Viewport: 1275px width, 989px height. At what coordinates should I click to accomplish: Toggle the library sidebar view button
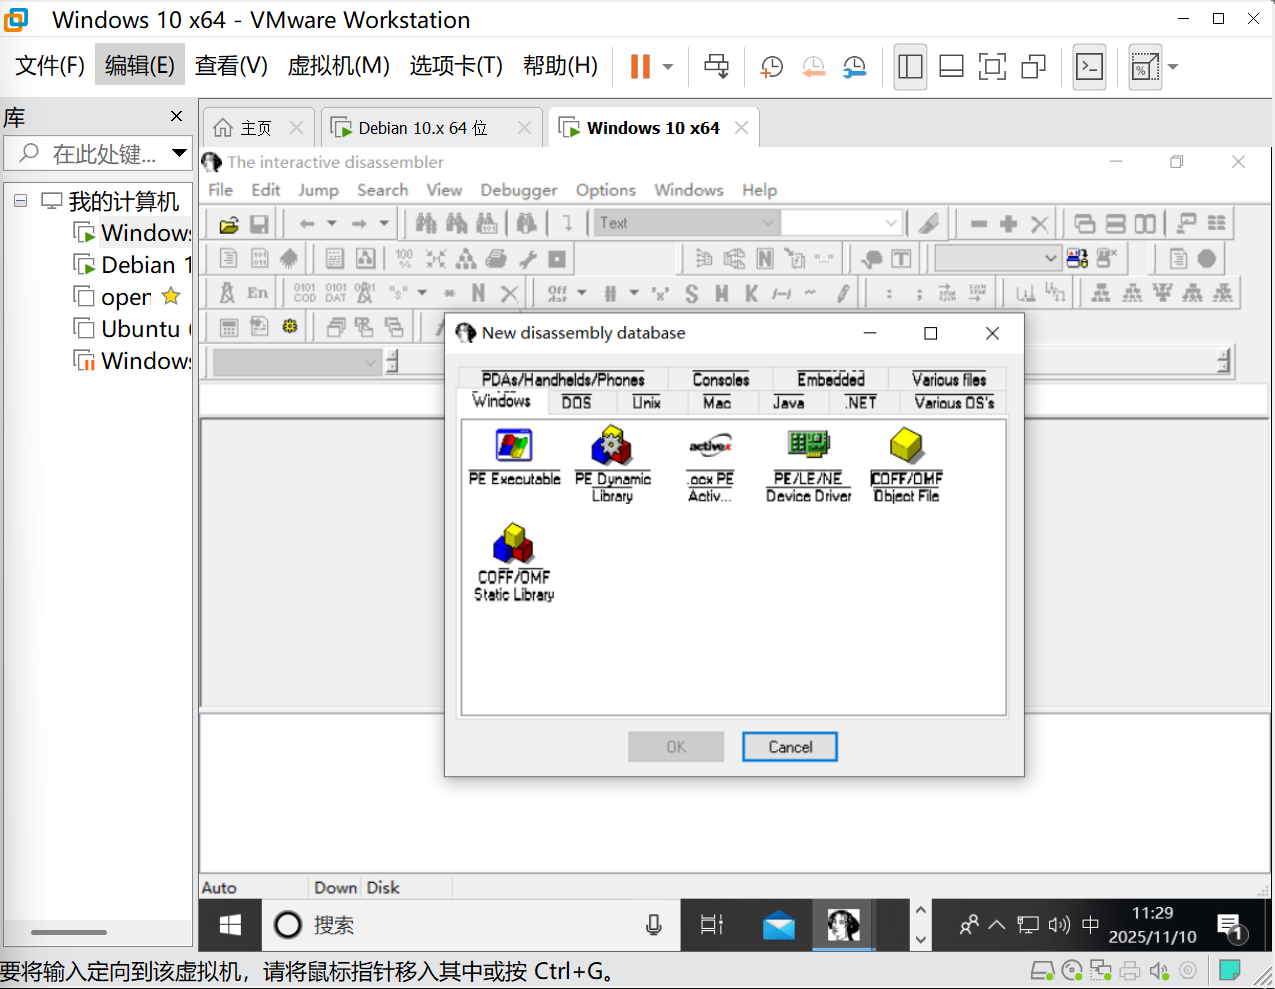[910, 67]
